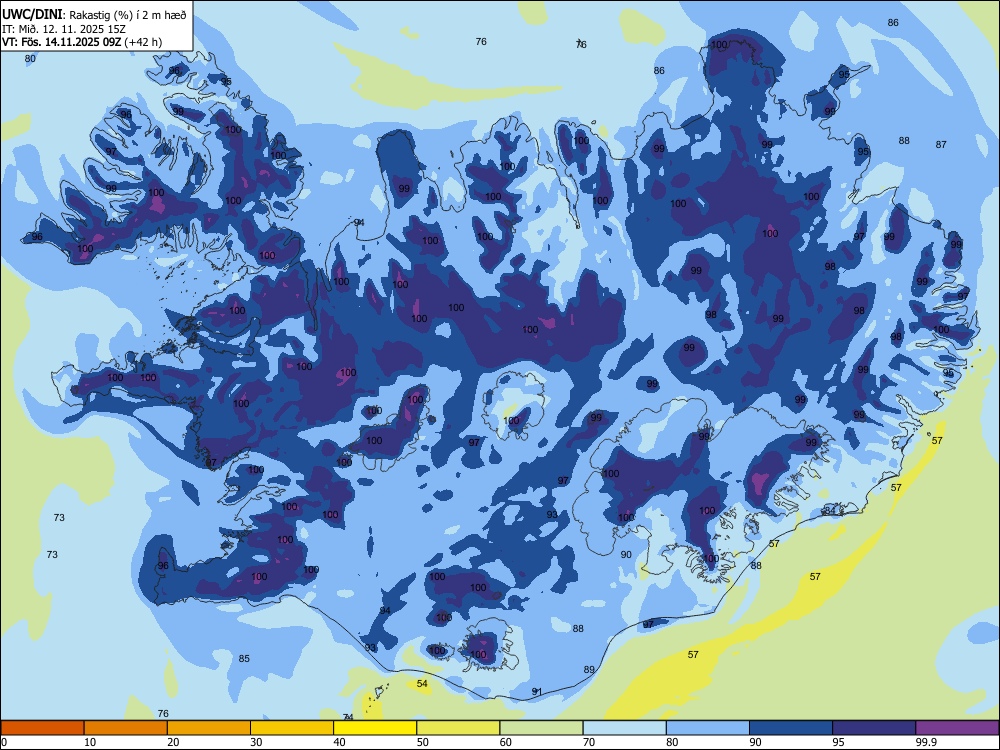Click the '50' tick label on the legend scale

coord(422,742)
